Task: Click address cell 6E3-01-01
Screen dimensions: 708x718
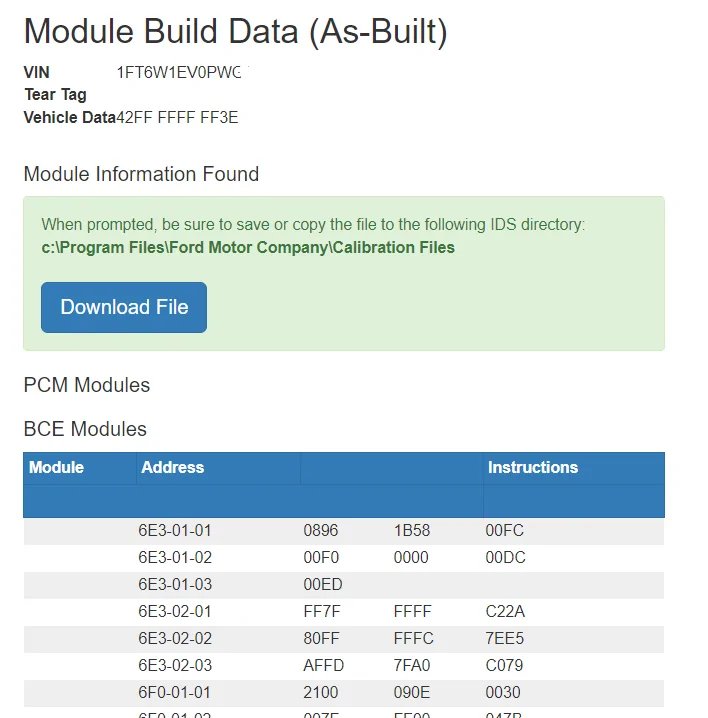Action: pyautogui.click(x=175, y=530)
